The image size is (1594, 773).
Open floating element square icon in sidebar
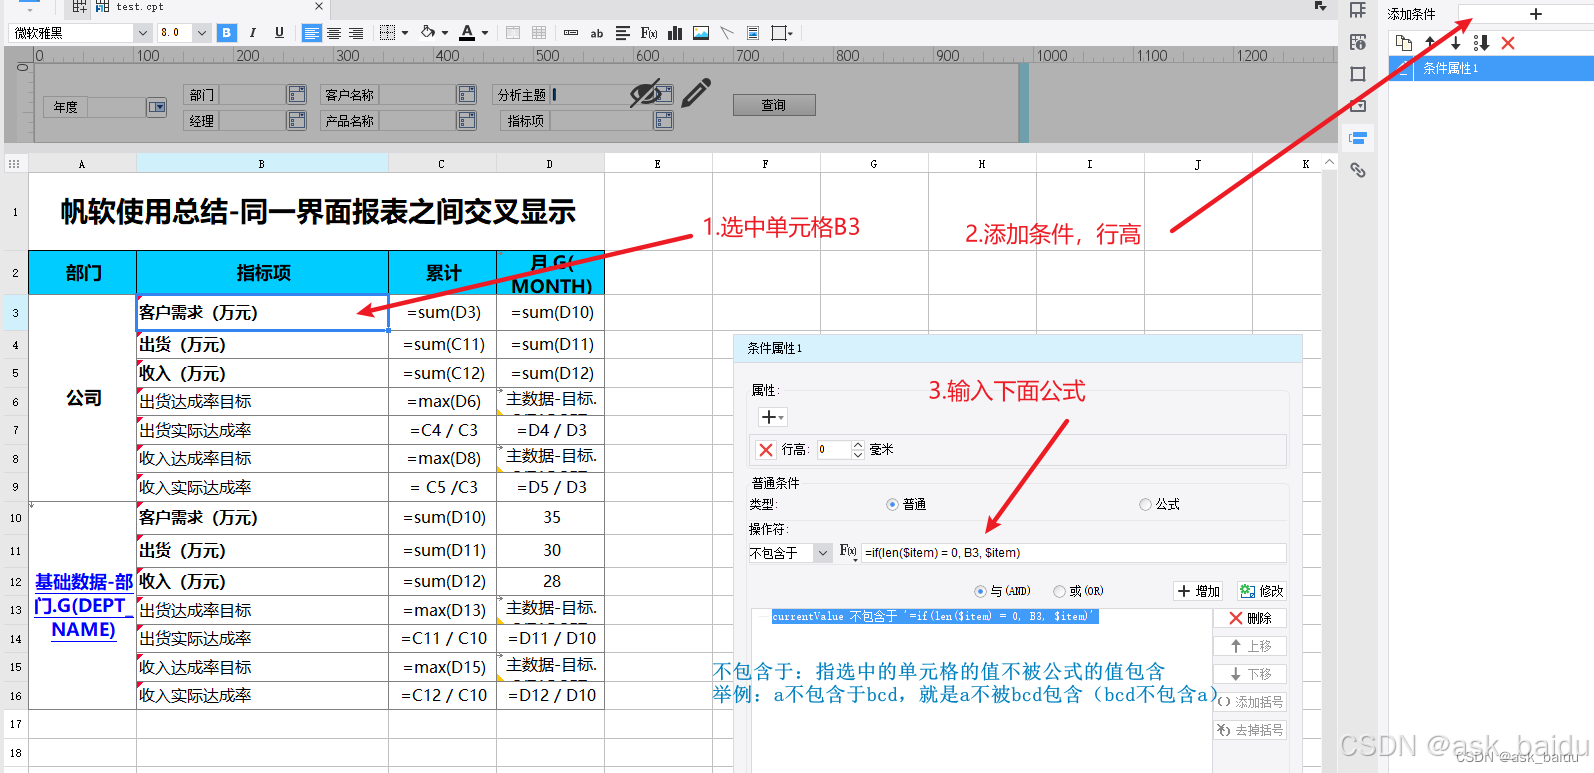(1358, 74)
